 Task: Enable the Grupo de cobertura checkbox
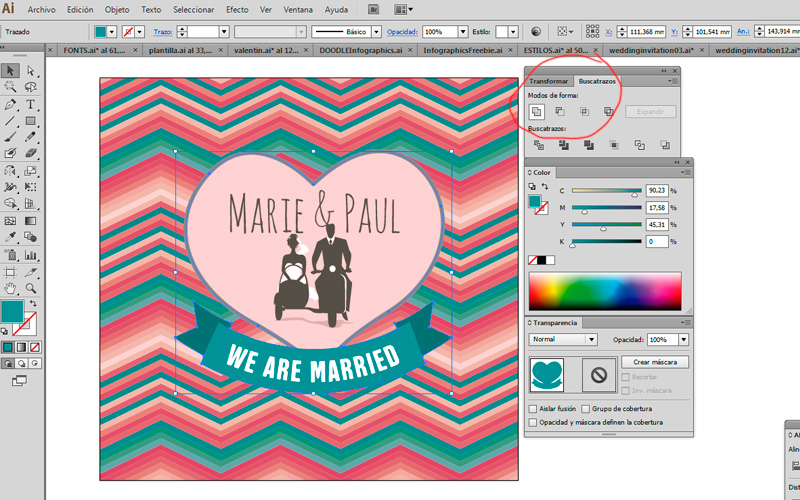click(585, 409)
